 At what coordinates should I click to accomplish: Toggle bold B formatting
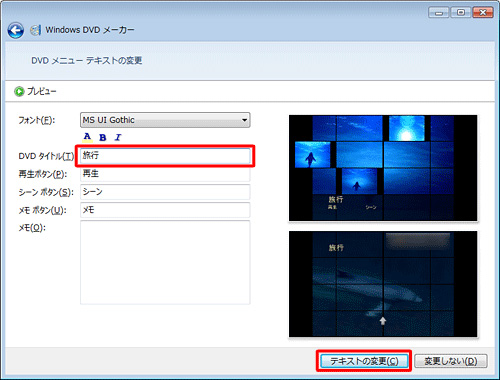coord(103,137)
